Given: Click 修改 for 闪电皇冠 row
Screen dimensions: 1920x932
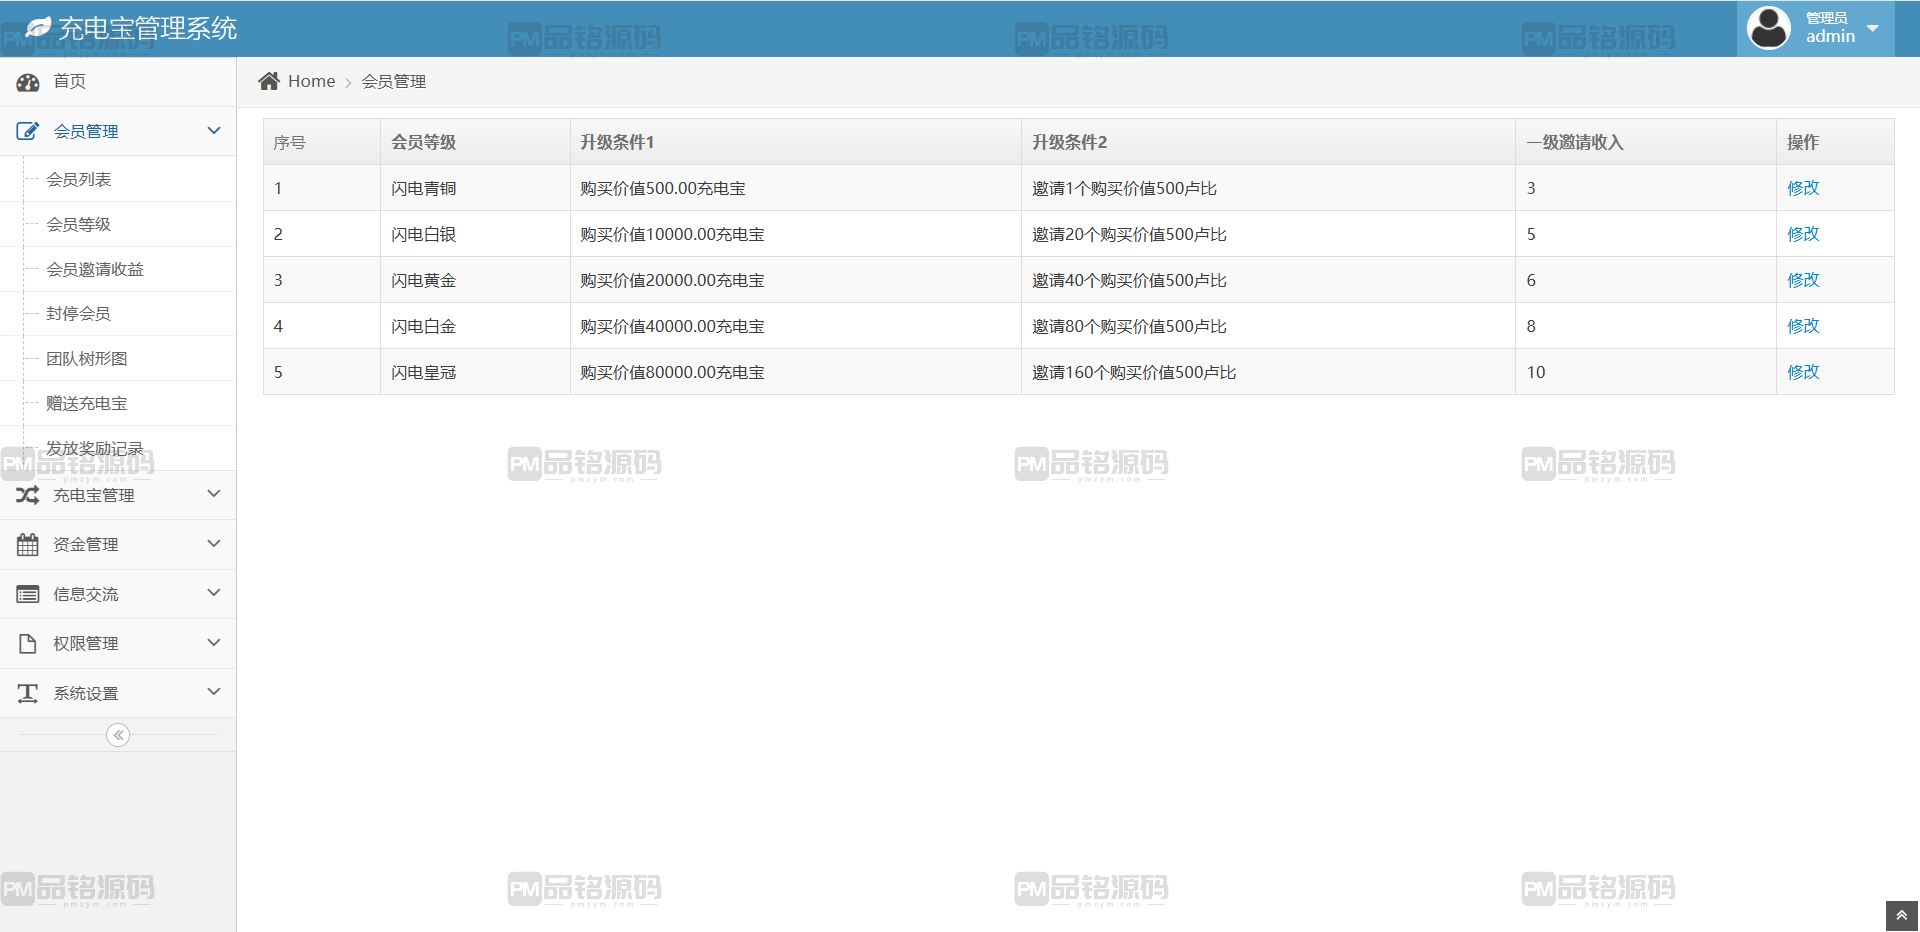Looking at the screenshot, I should pos(1803,372).
